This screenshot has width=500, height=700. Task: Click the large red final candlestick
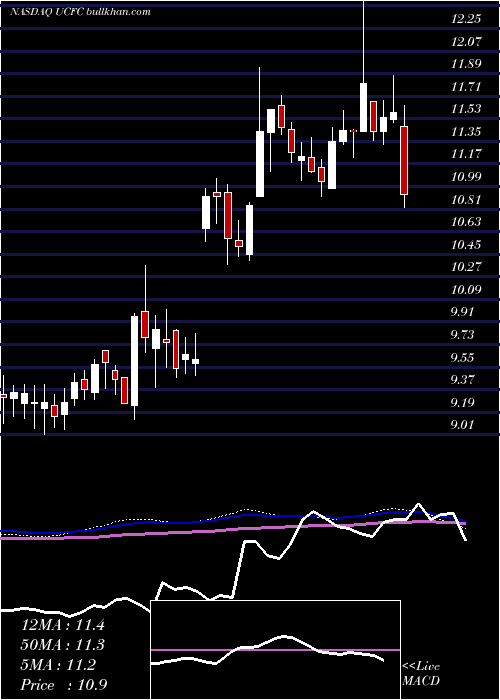tap(404, 156)
